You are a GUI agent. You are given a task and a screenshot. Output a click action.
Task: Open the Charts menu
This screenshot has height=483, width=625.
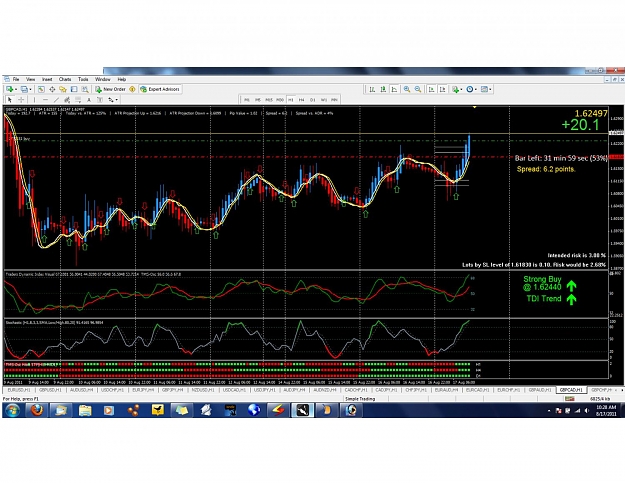pyautogui.click(x=65, y=79)
